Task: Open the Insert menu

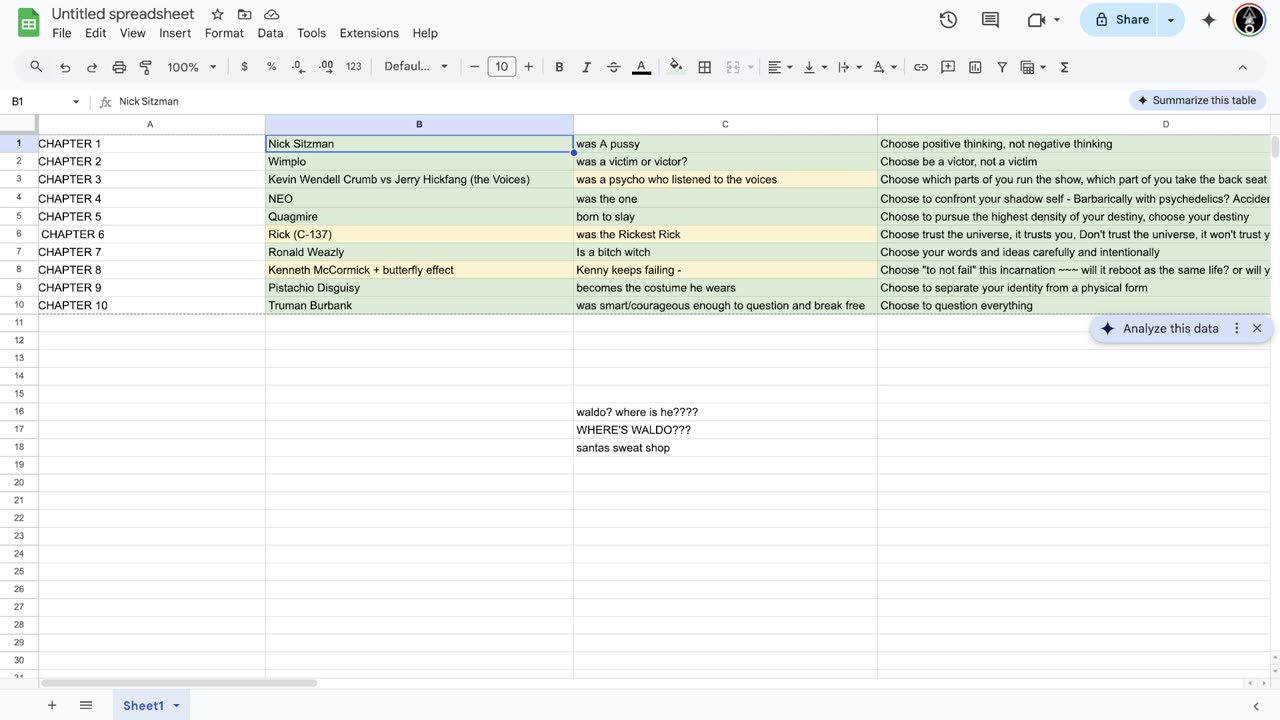Action: tap(175, 33)
